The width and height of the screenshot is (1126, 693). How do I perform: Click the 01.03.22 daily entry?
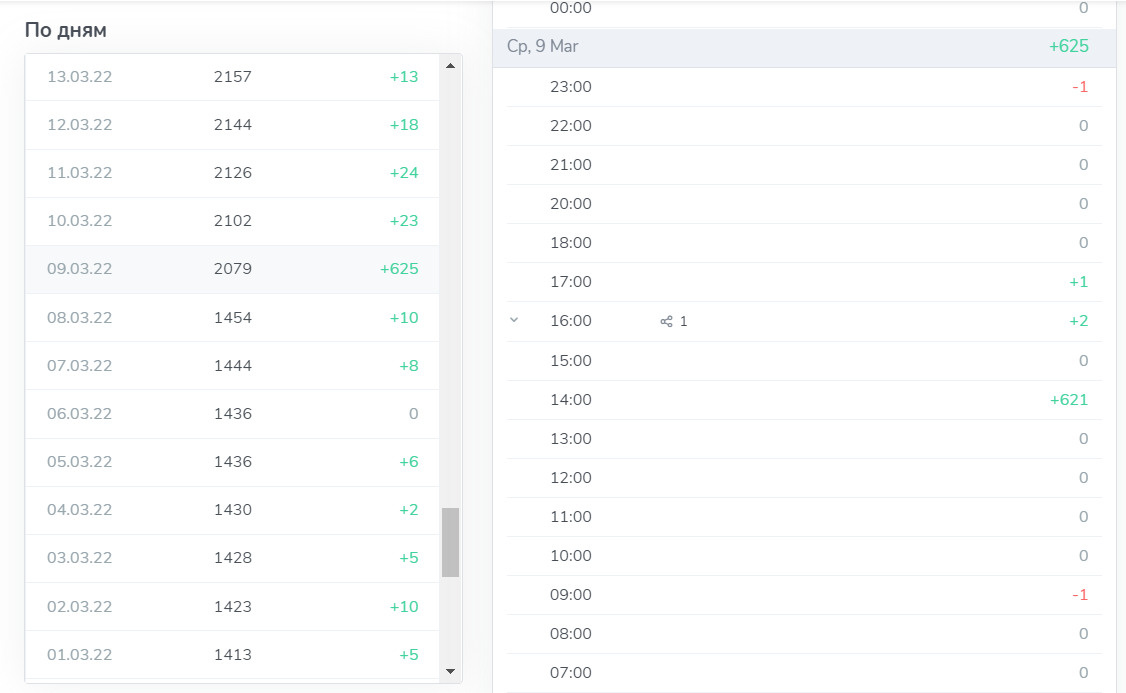(x=232, y=655)
